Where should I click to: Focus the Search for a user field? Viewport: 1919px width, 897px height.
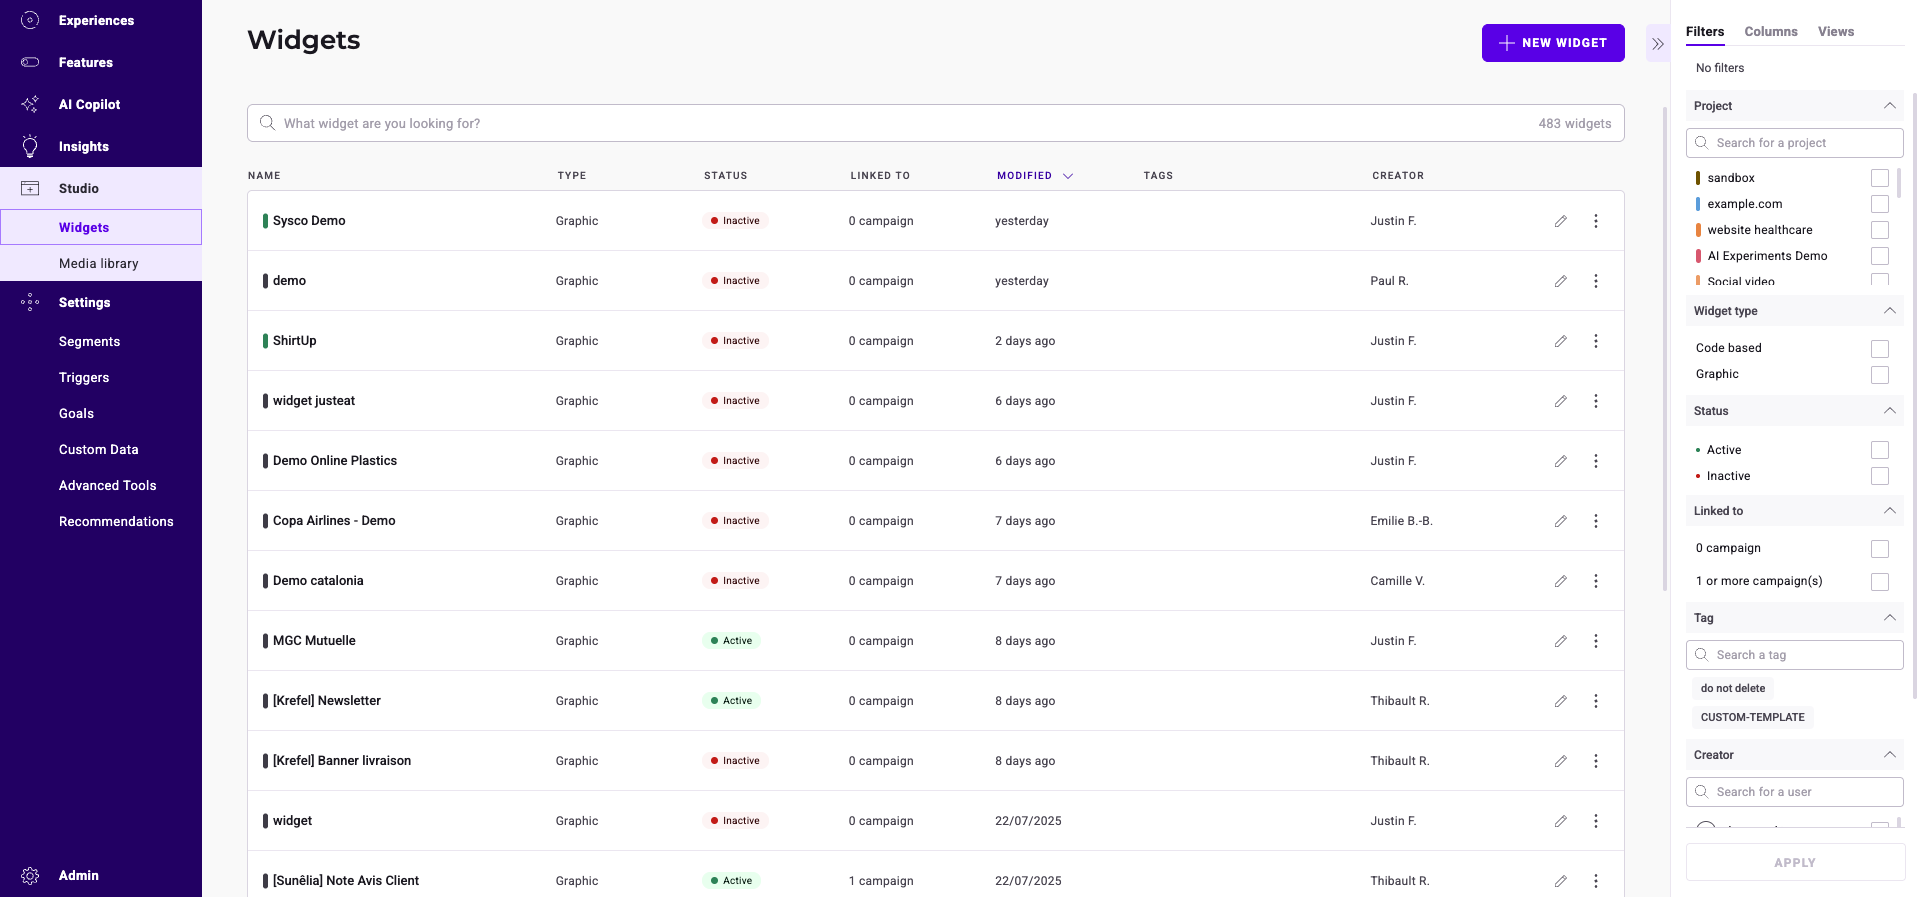(1795, 792)
